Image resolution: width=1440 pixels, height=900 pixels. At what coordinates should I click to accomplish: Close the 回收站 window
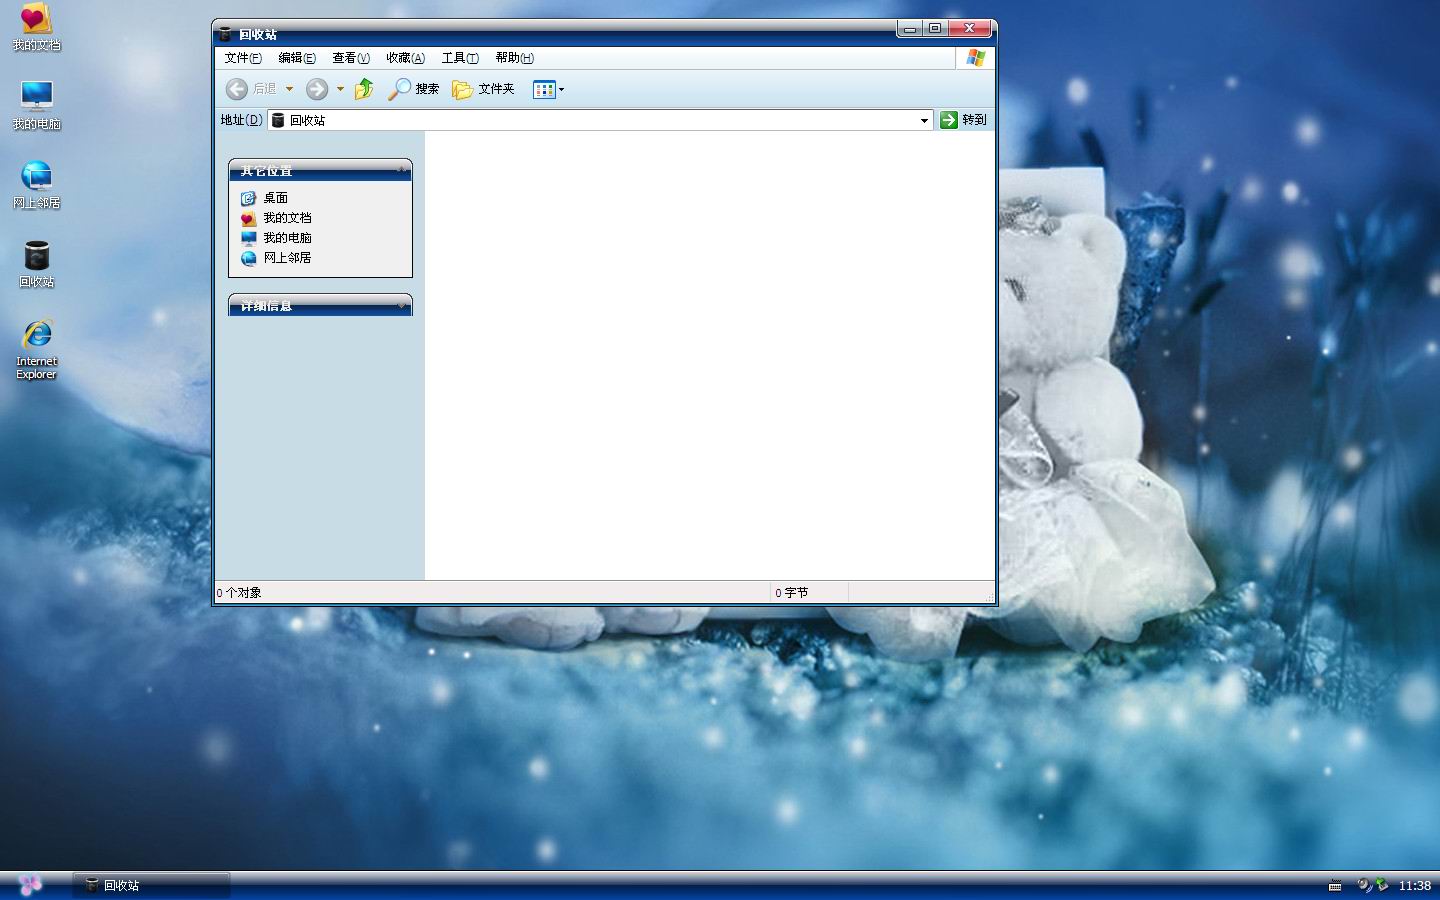[969, 29]
